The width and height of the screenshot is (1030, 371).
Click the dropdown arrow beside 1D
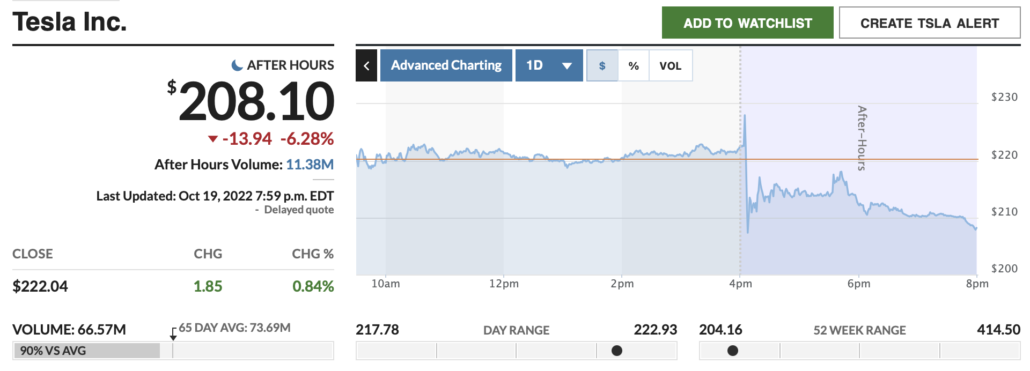click(568, 66)
